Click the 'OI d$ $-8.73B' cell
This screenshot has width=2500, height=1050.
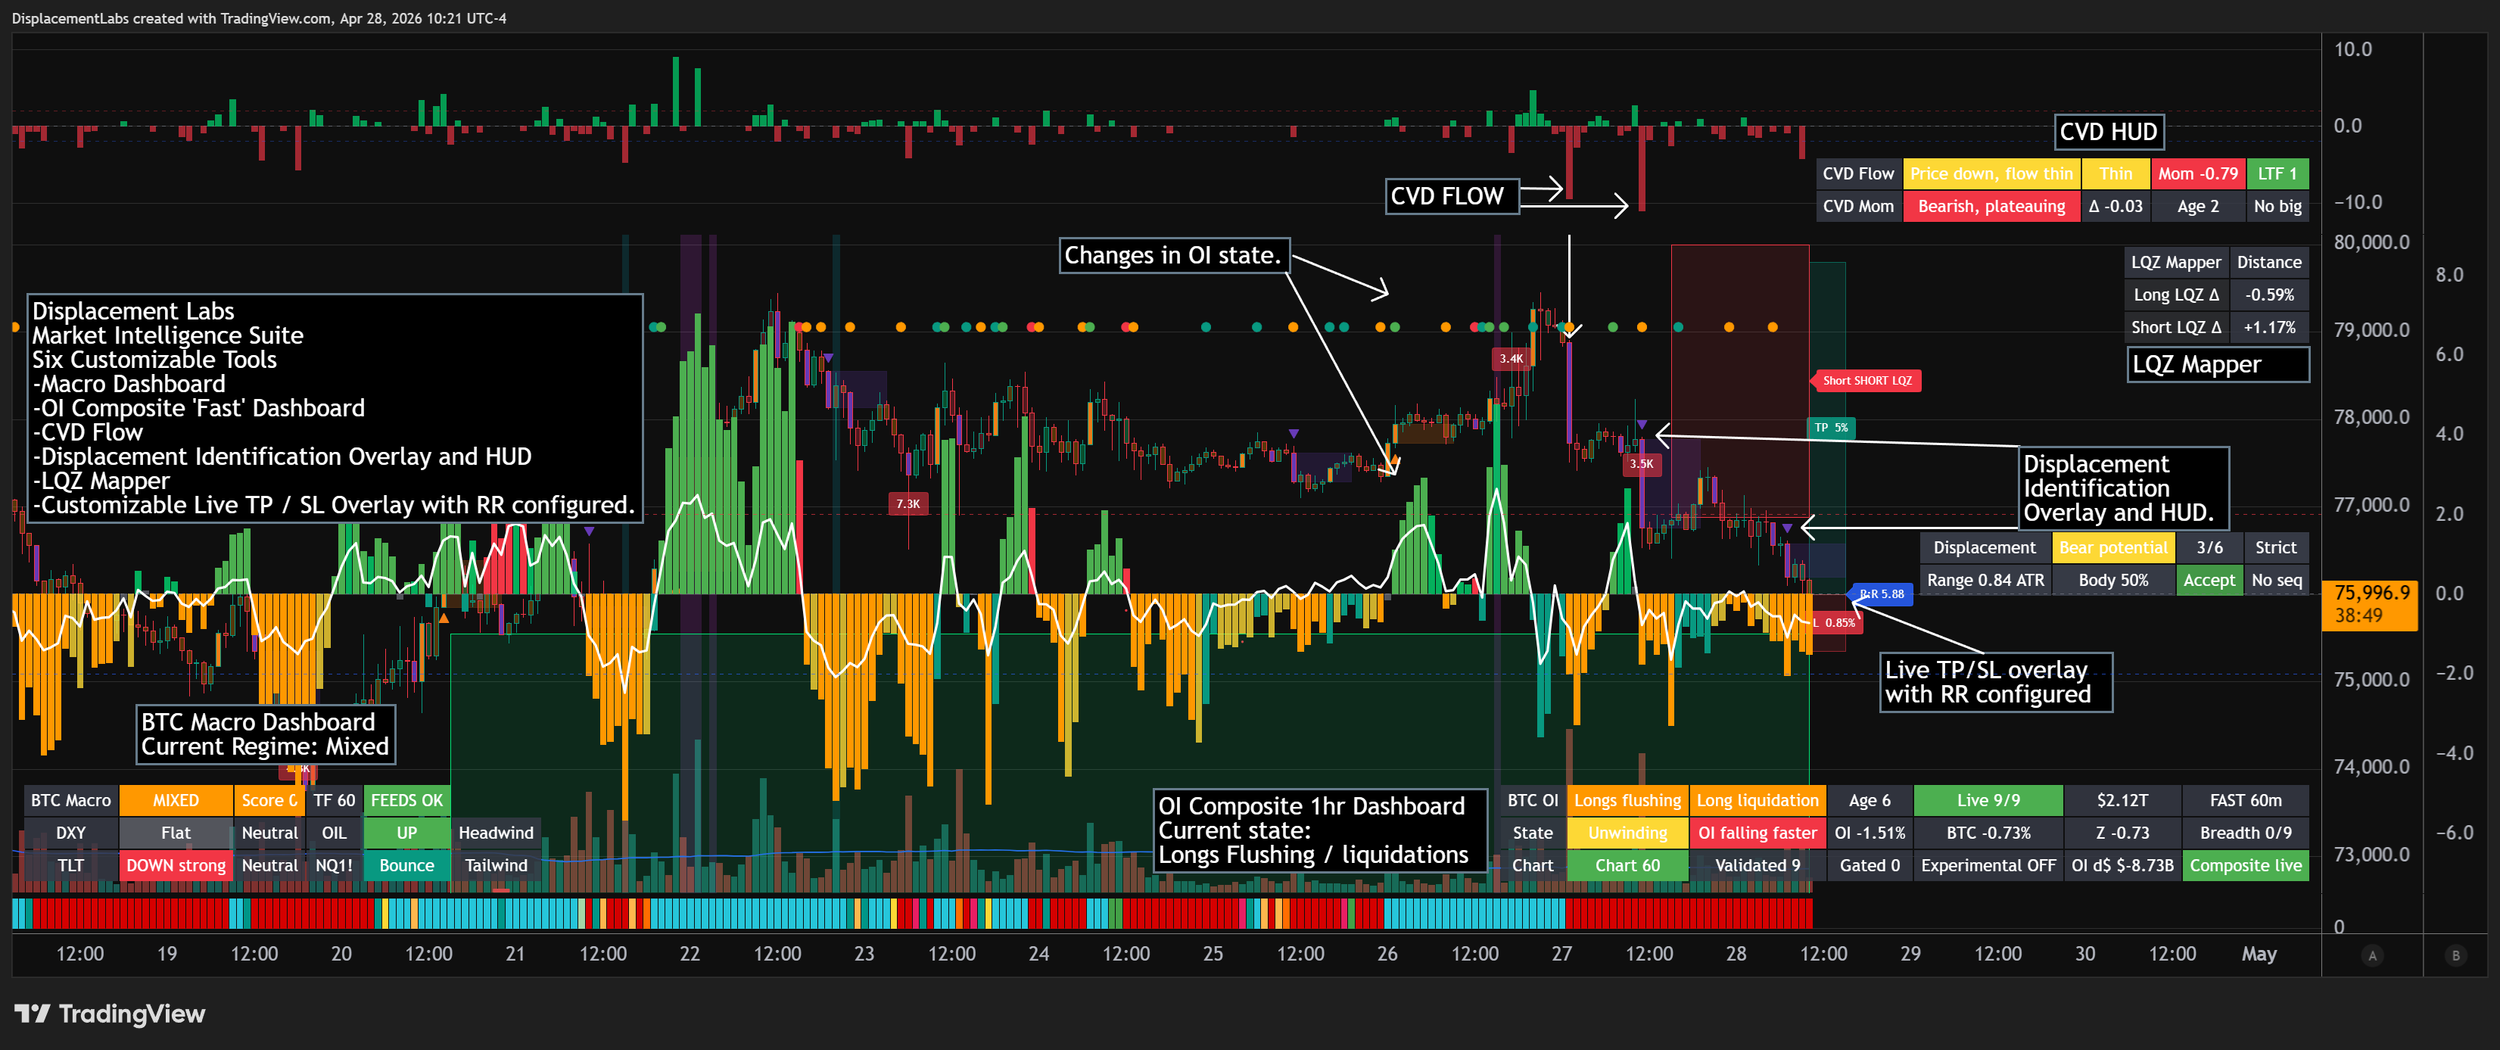click(2122, 865)
